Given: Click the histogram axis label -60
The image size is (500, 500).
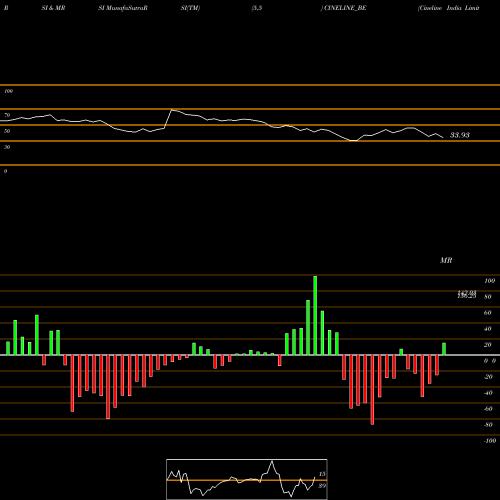Looking at the screenshot, I should point(488,409).
